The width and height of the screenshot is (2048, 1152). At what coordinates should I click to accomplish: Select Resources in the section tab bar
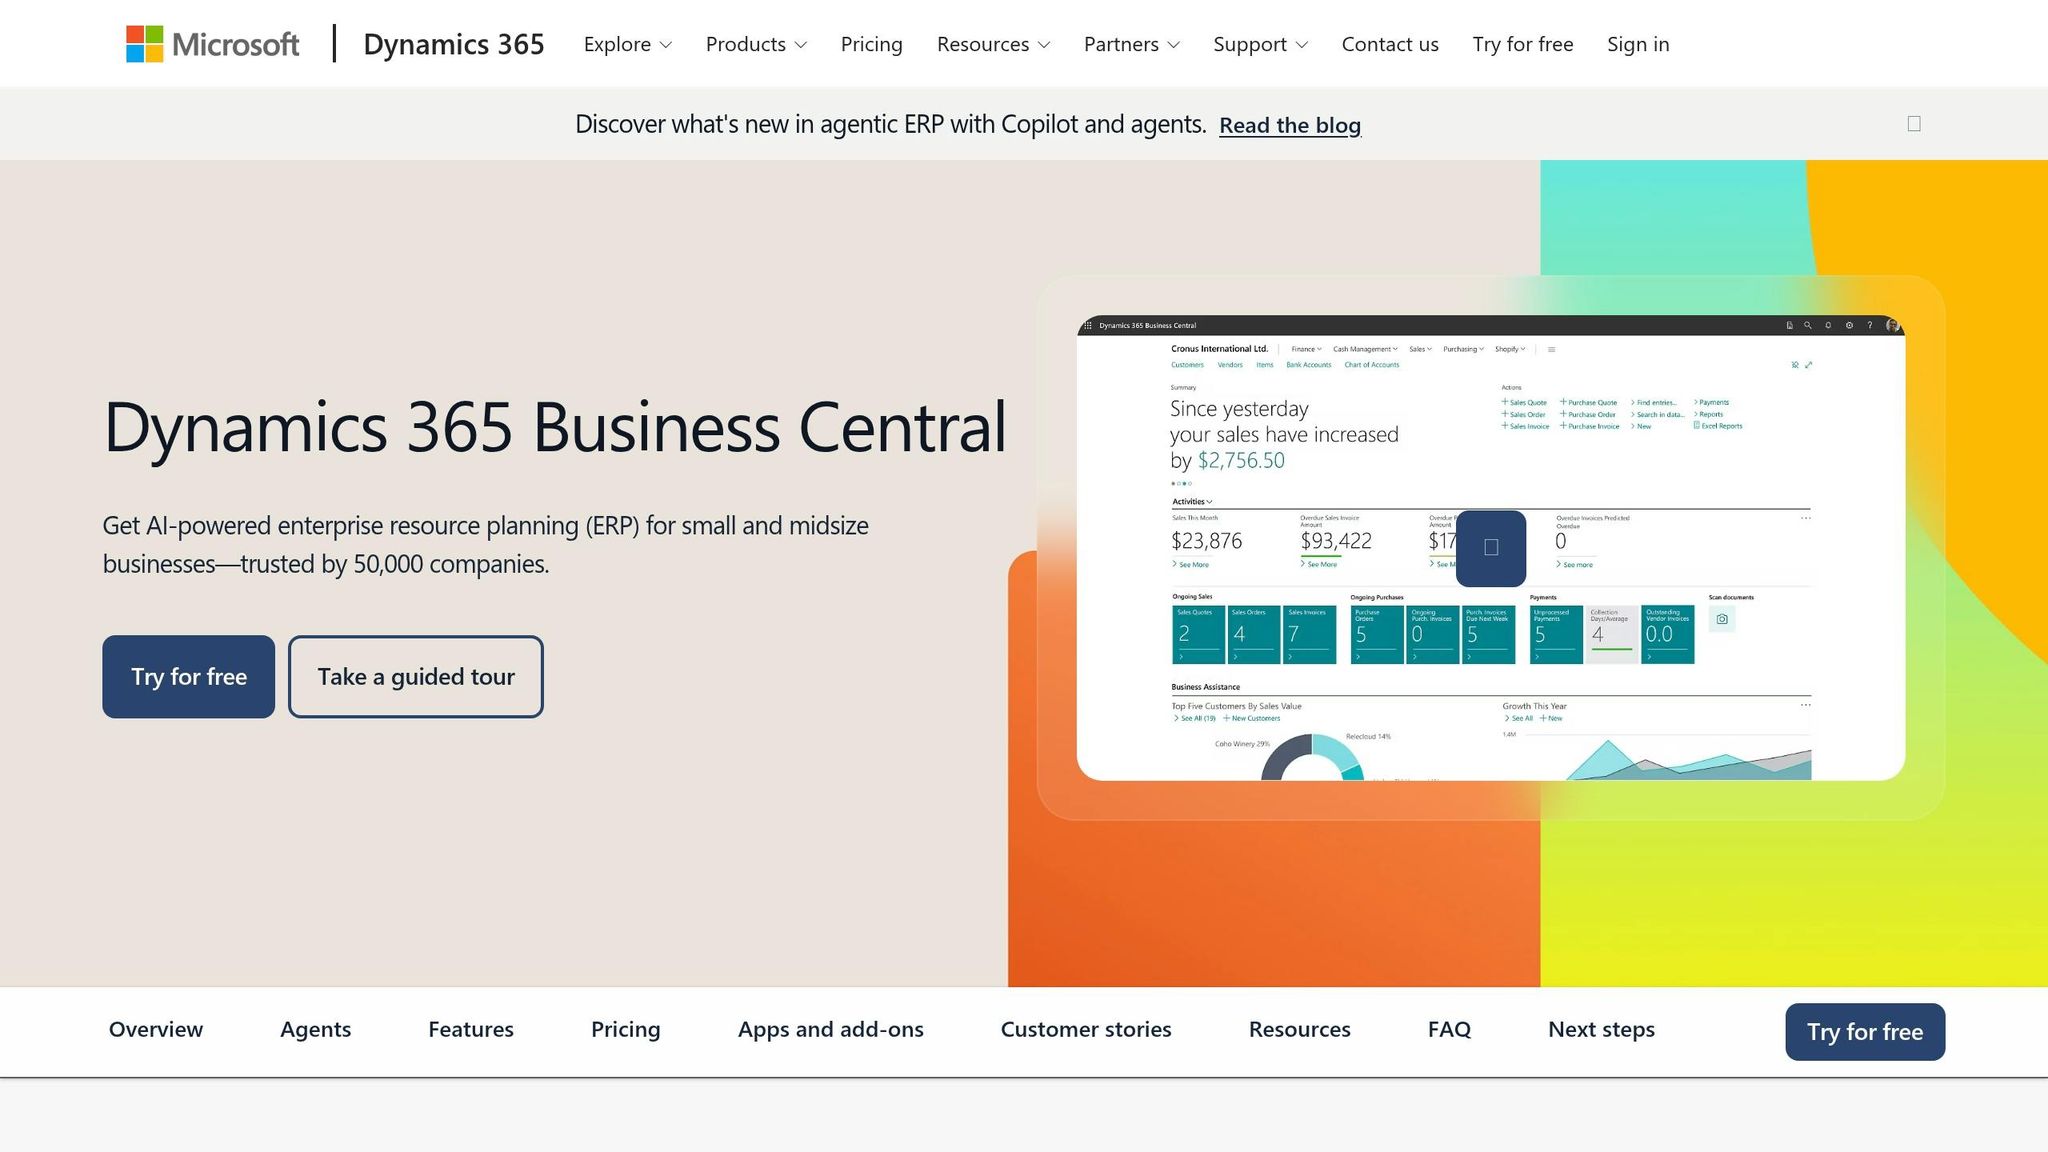[x=1300, y=1030]
